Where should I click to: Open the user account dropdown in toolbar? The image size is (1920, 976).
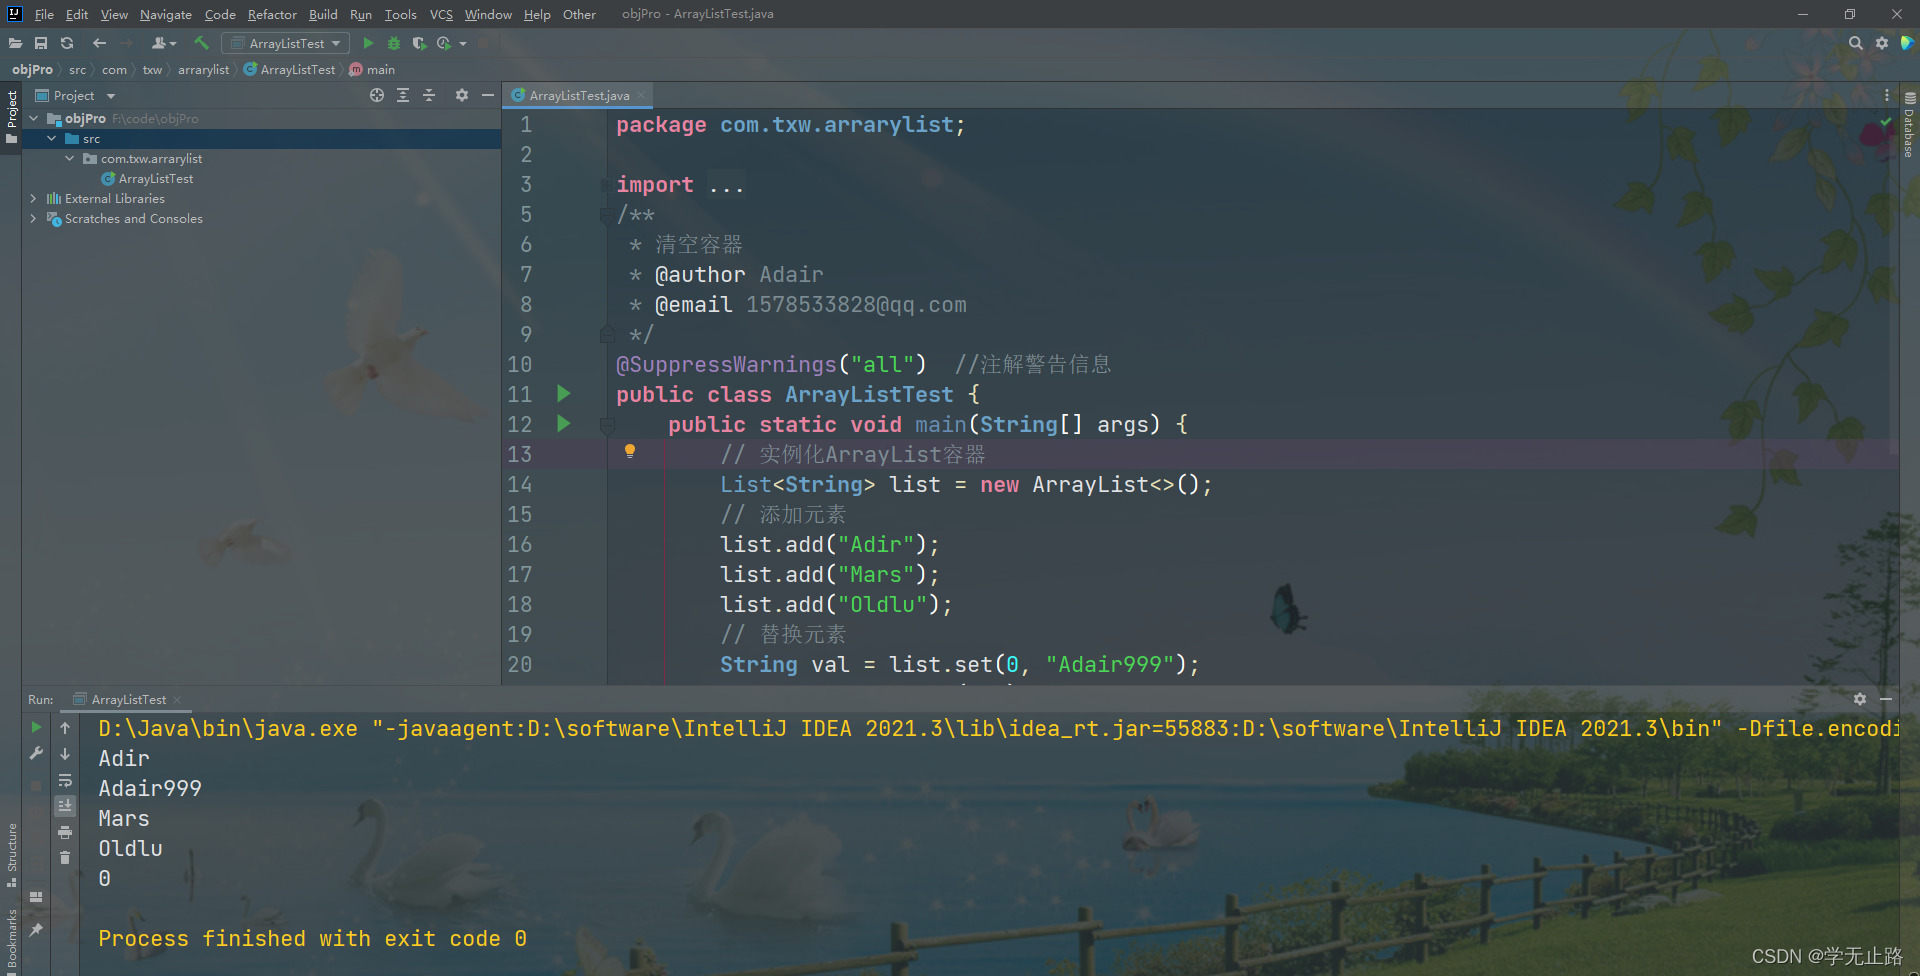[x=163, y=43]
